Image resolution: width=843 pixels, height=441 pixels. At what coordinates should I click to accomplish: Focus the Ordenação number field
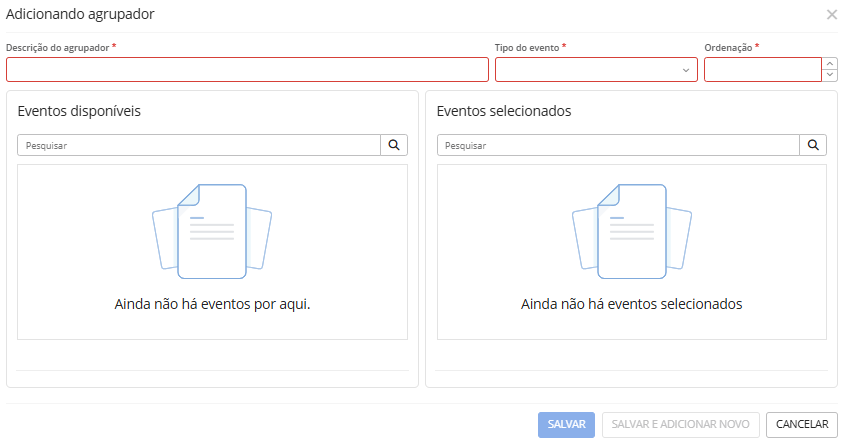[762, 69]
